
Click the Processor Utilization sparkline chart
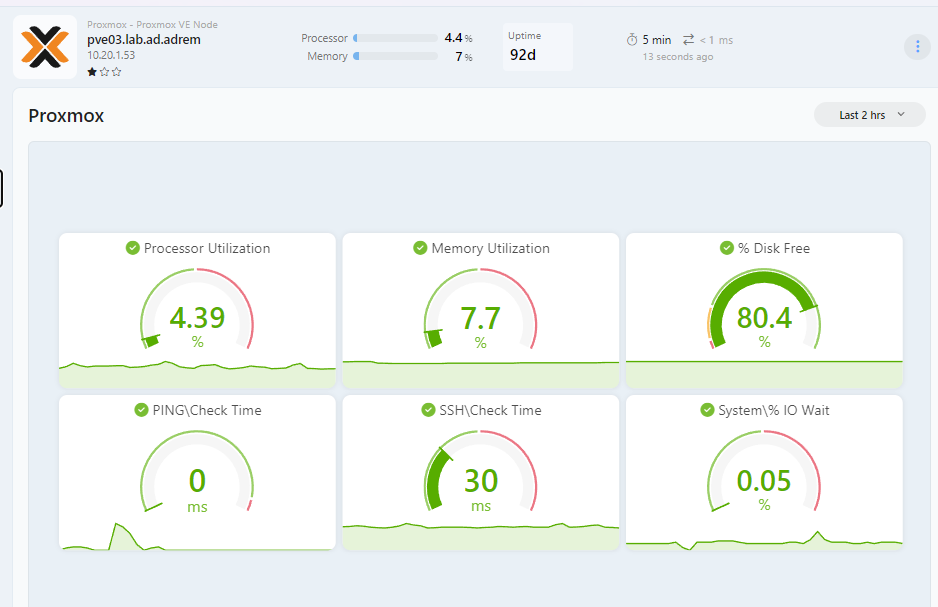[197, 374]
